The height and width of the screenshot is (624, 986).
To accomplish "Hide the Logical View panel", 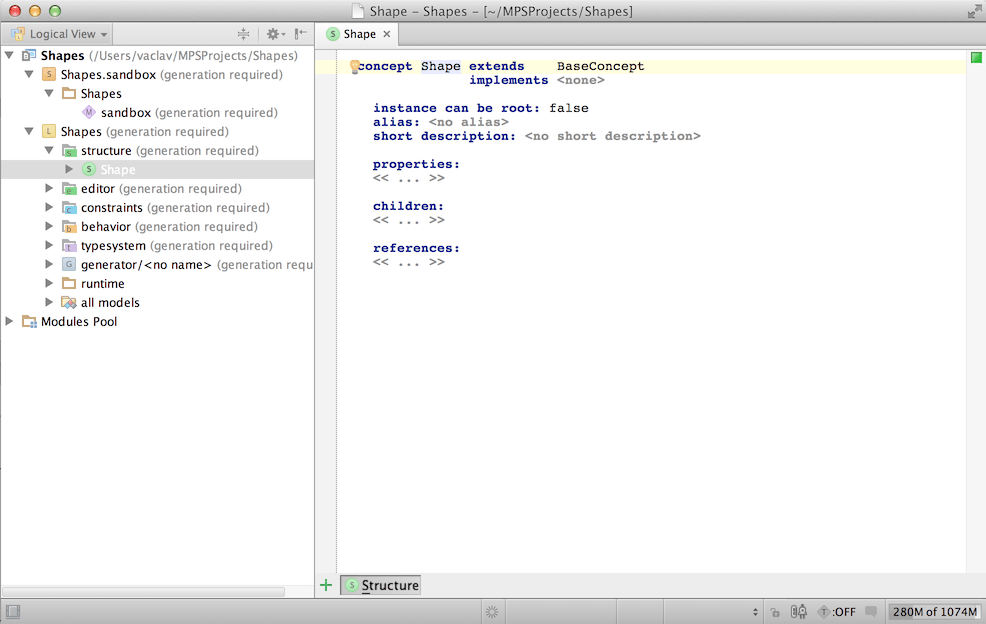I will click(300, 34).
